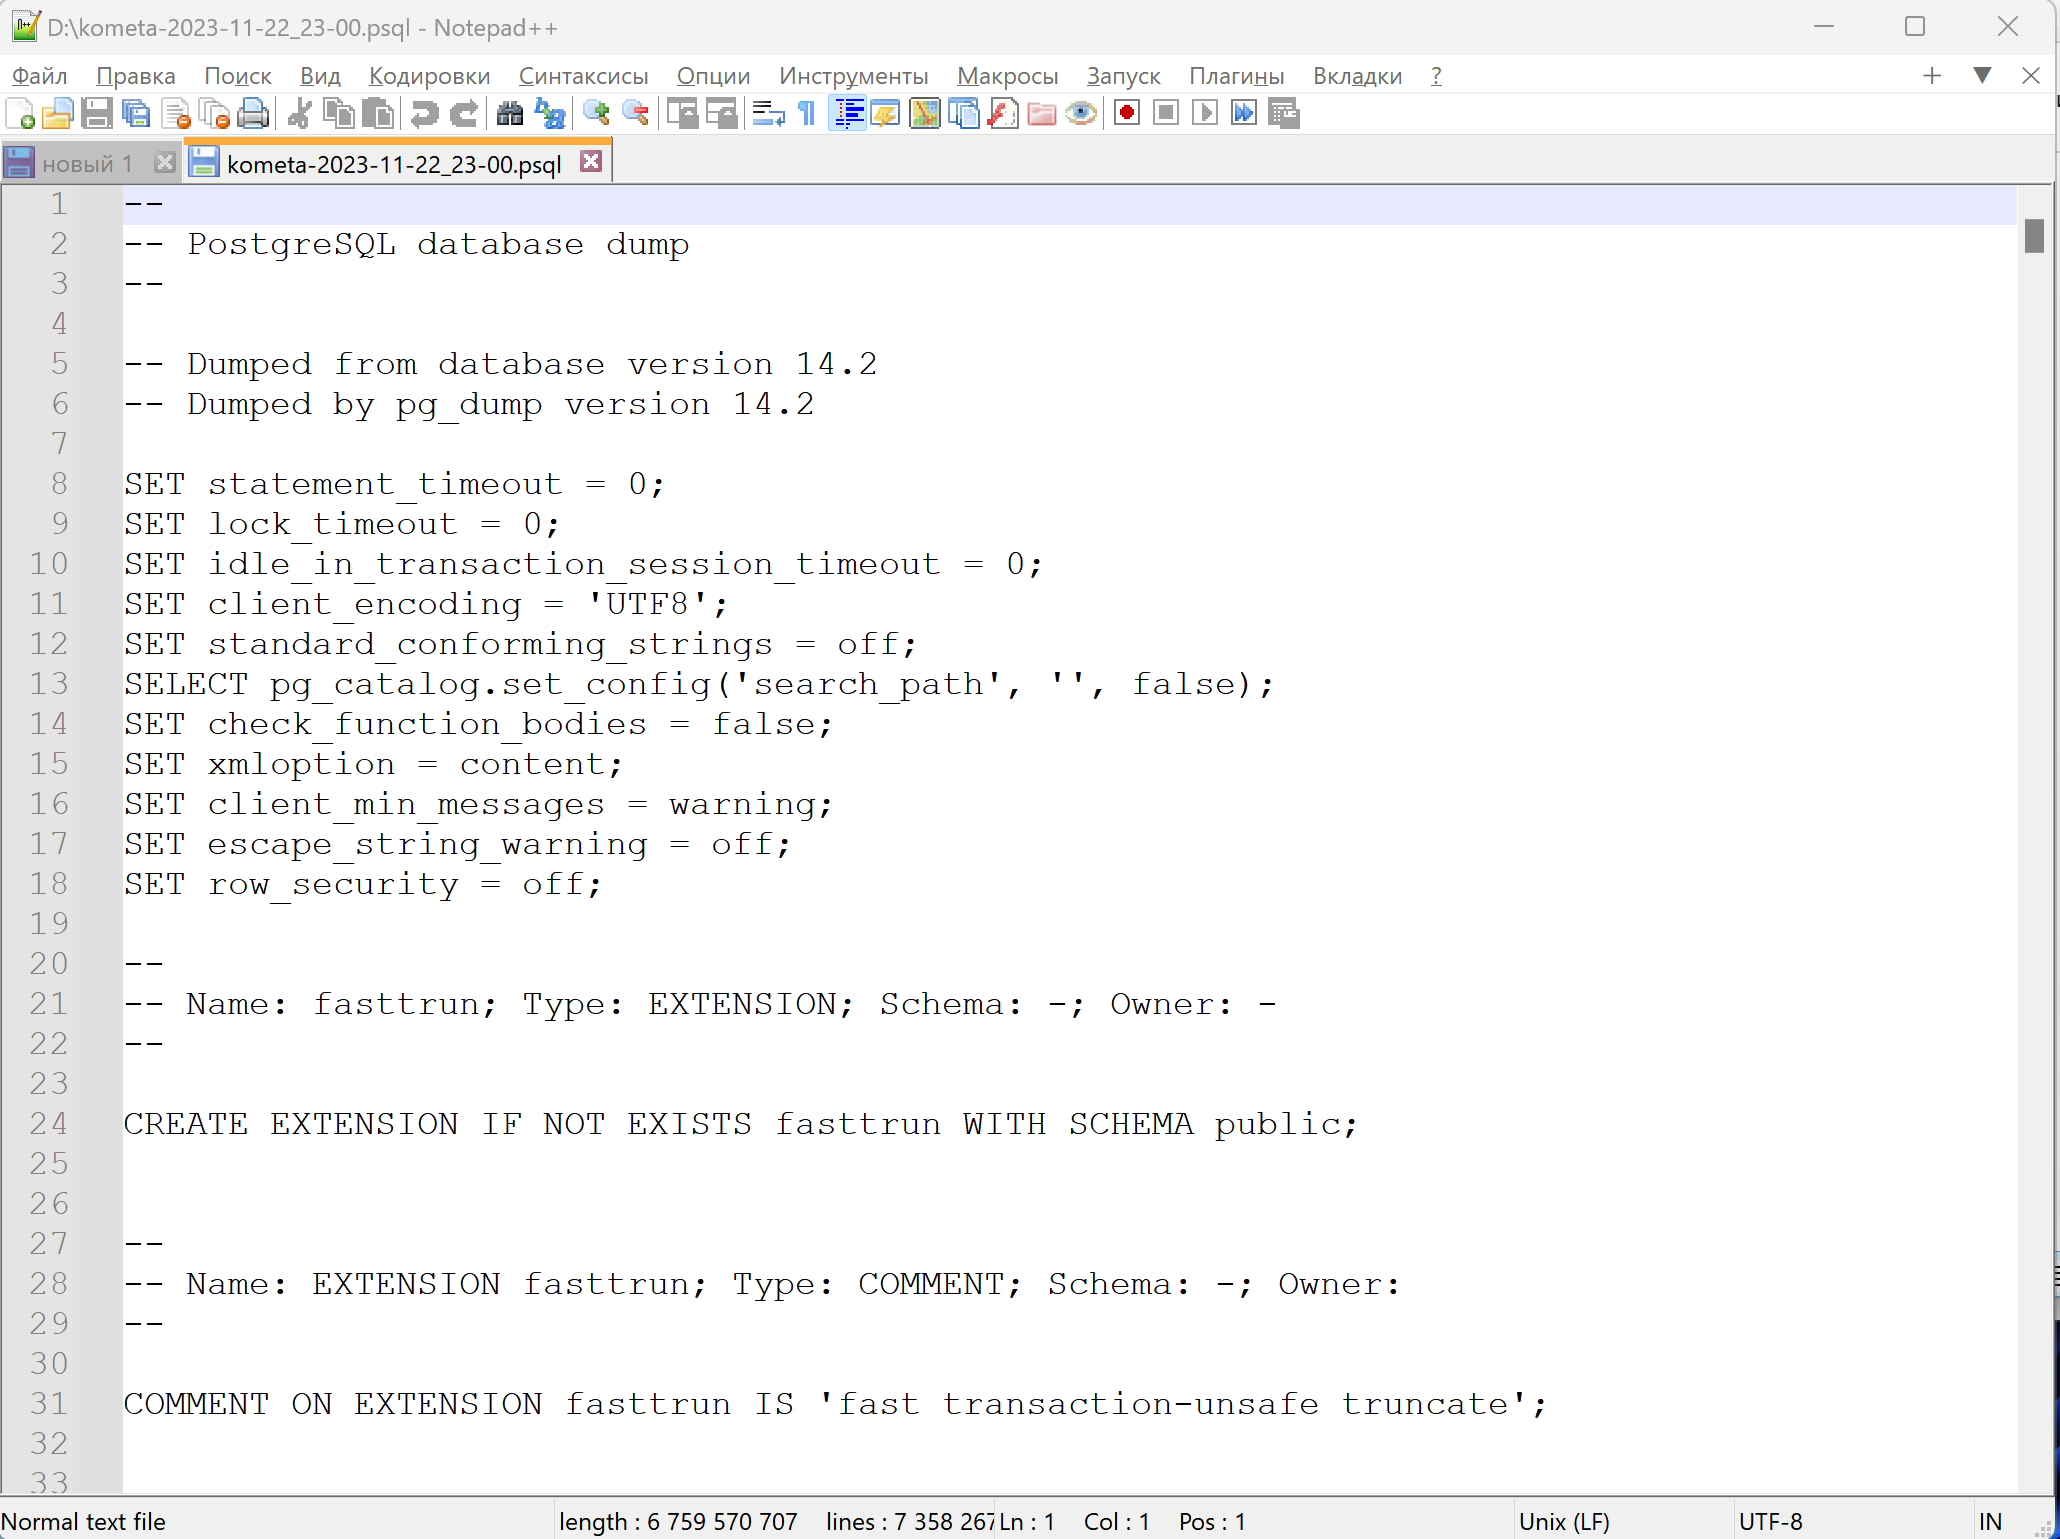Click the vertical scrollbar thumb
This screenshot has height=1539, width=2060.
[2034, 236]
